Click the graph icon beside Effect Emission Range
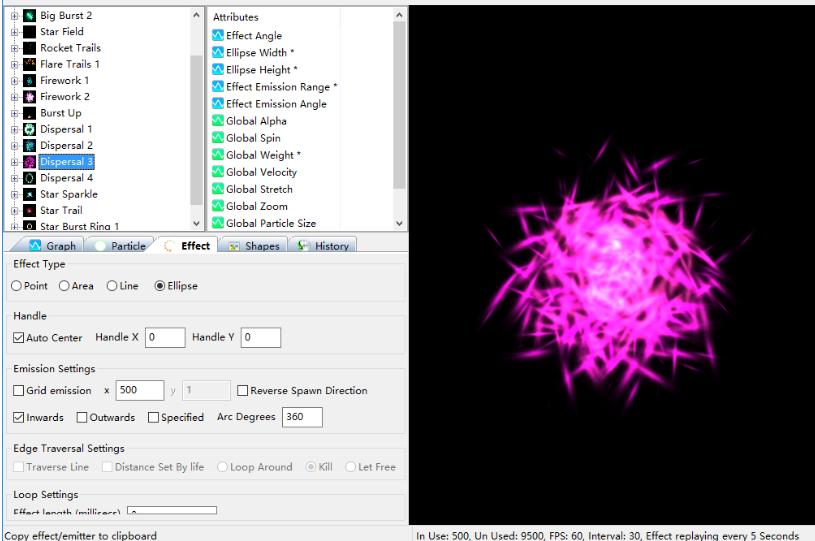The height and width of the screenshot is (541, 815). tap(218, 87)
